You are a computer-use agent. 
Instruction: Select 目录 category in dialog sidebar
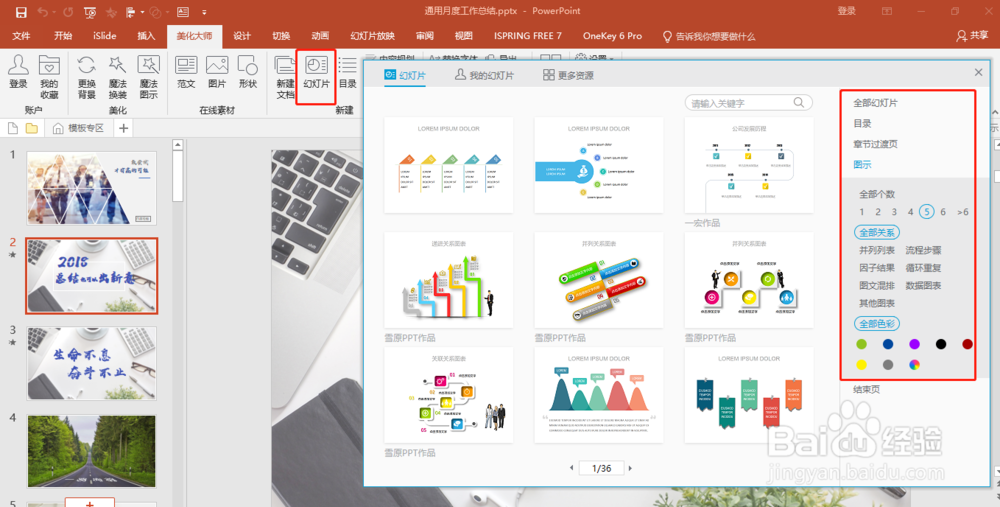(x=862, y=123)
